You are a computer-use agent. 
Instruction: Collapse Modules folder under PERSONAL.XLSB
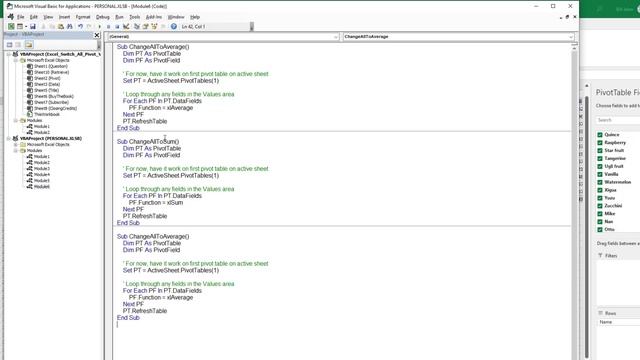click(x=16, y=151)
